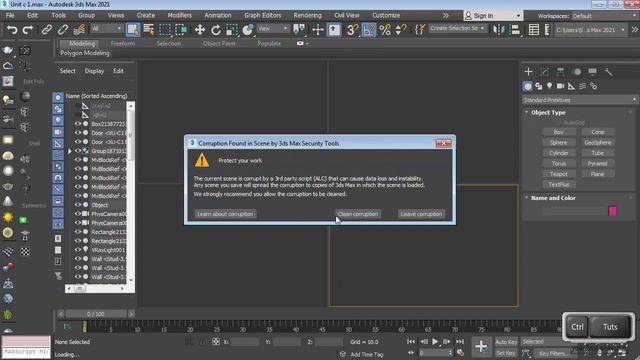Go to animation end button
Image resolution: width=640 pixels, height=360 pixels.
460,342
